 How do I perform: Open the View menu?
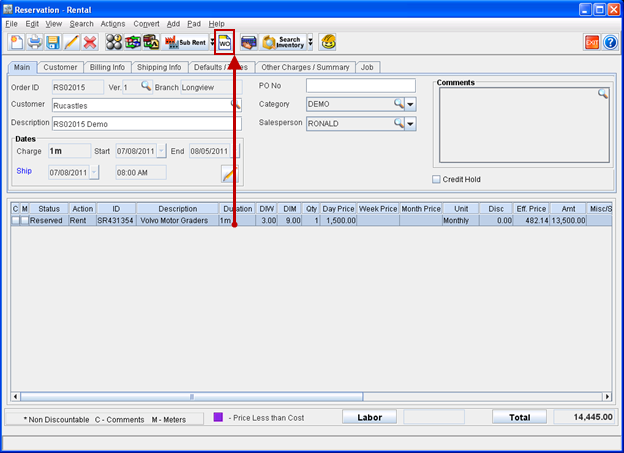tap(53, 24)
